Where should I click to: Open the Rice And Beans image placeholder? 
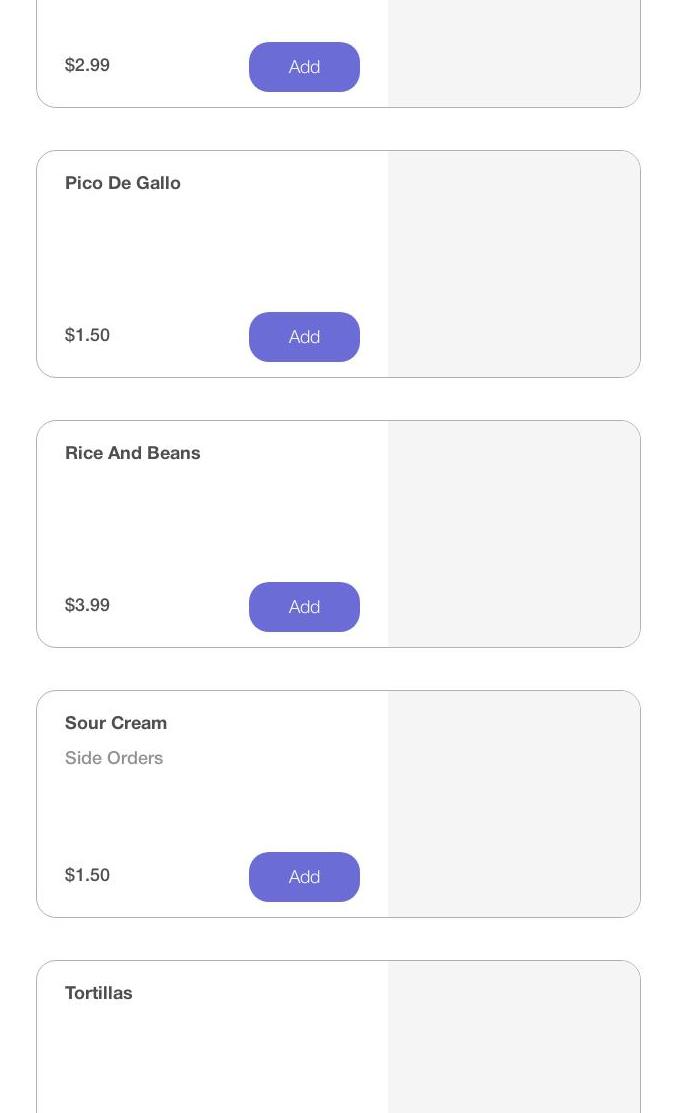point(513,534)
